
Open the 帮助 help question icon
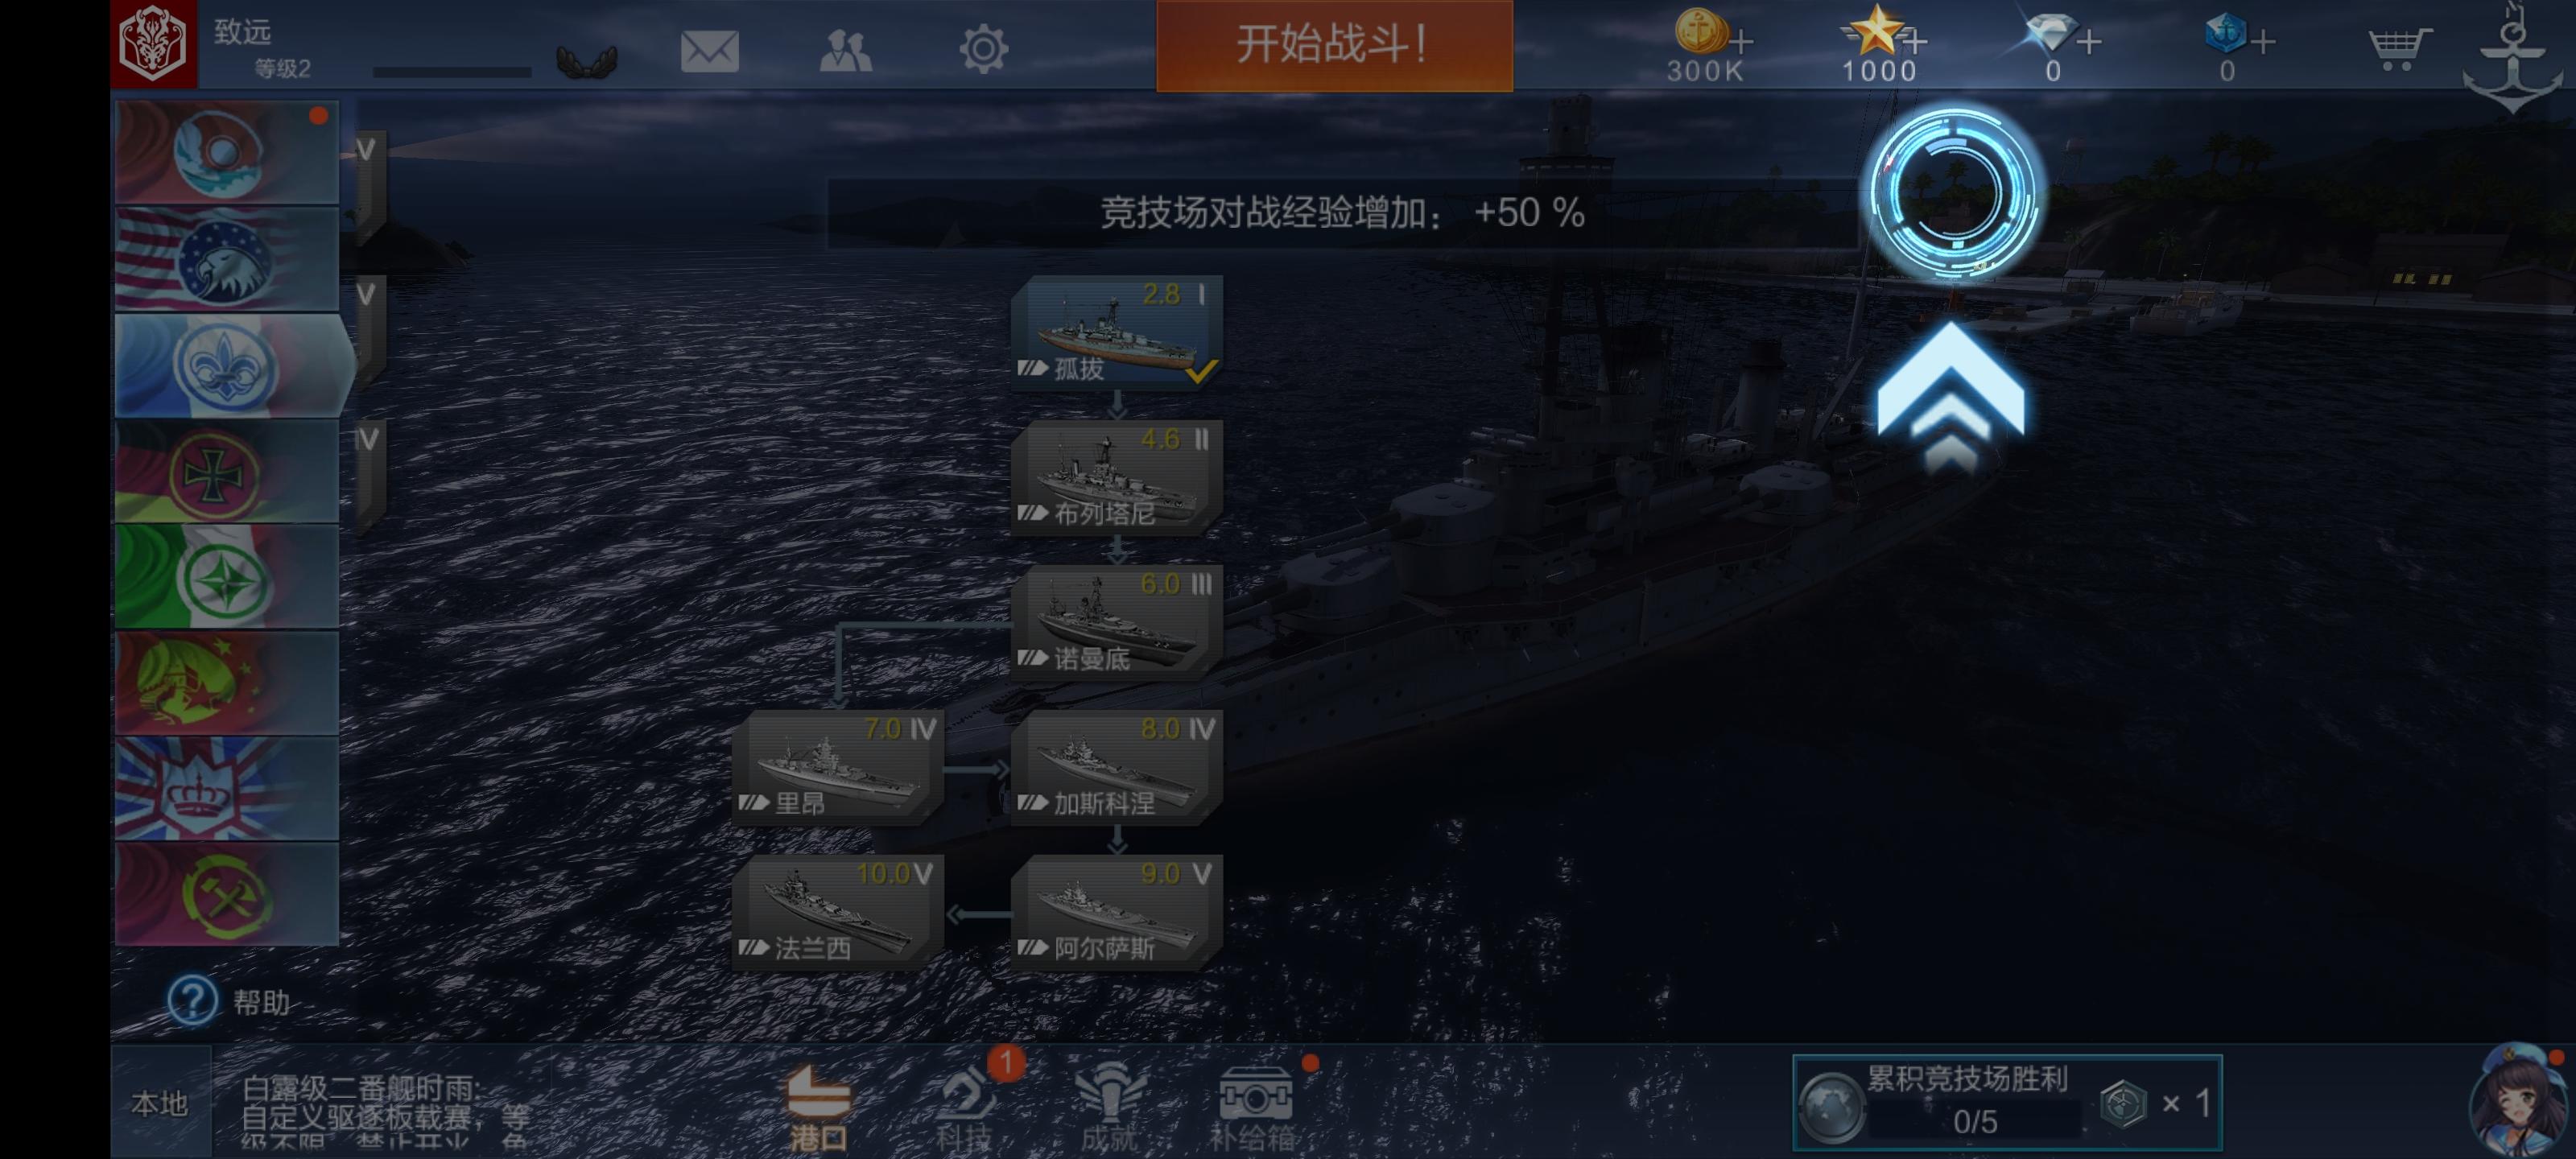click(x=192, y=1000)
